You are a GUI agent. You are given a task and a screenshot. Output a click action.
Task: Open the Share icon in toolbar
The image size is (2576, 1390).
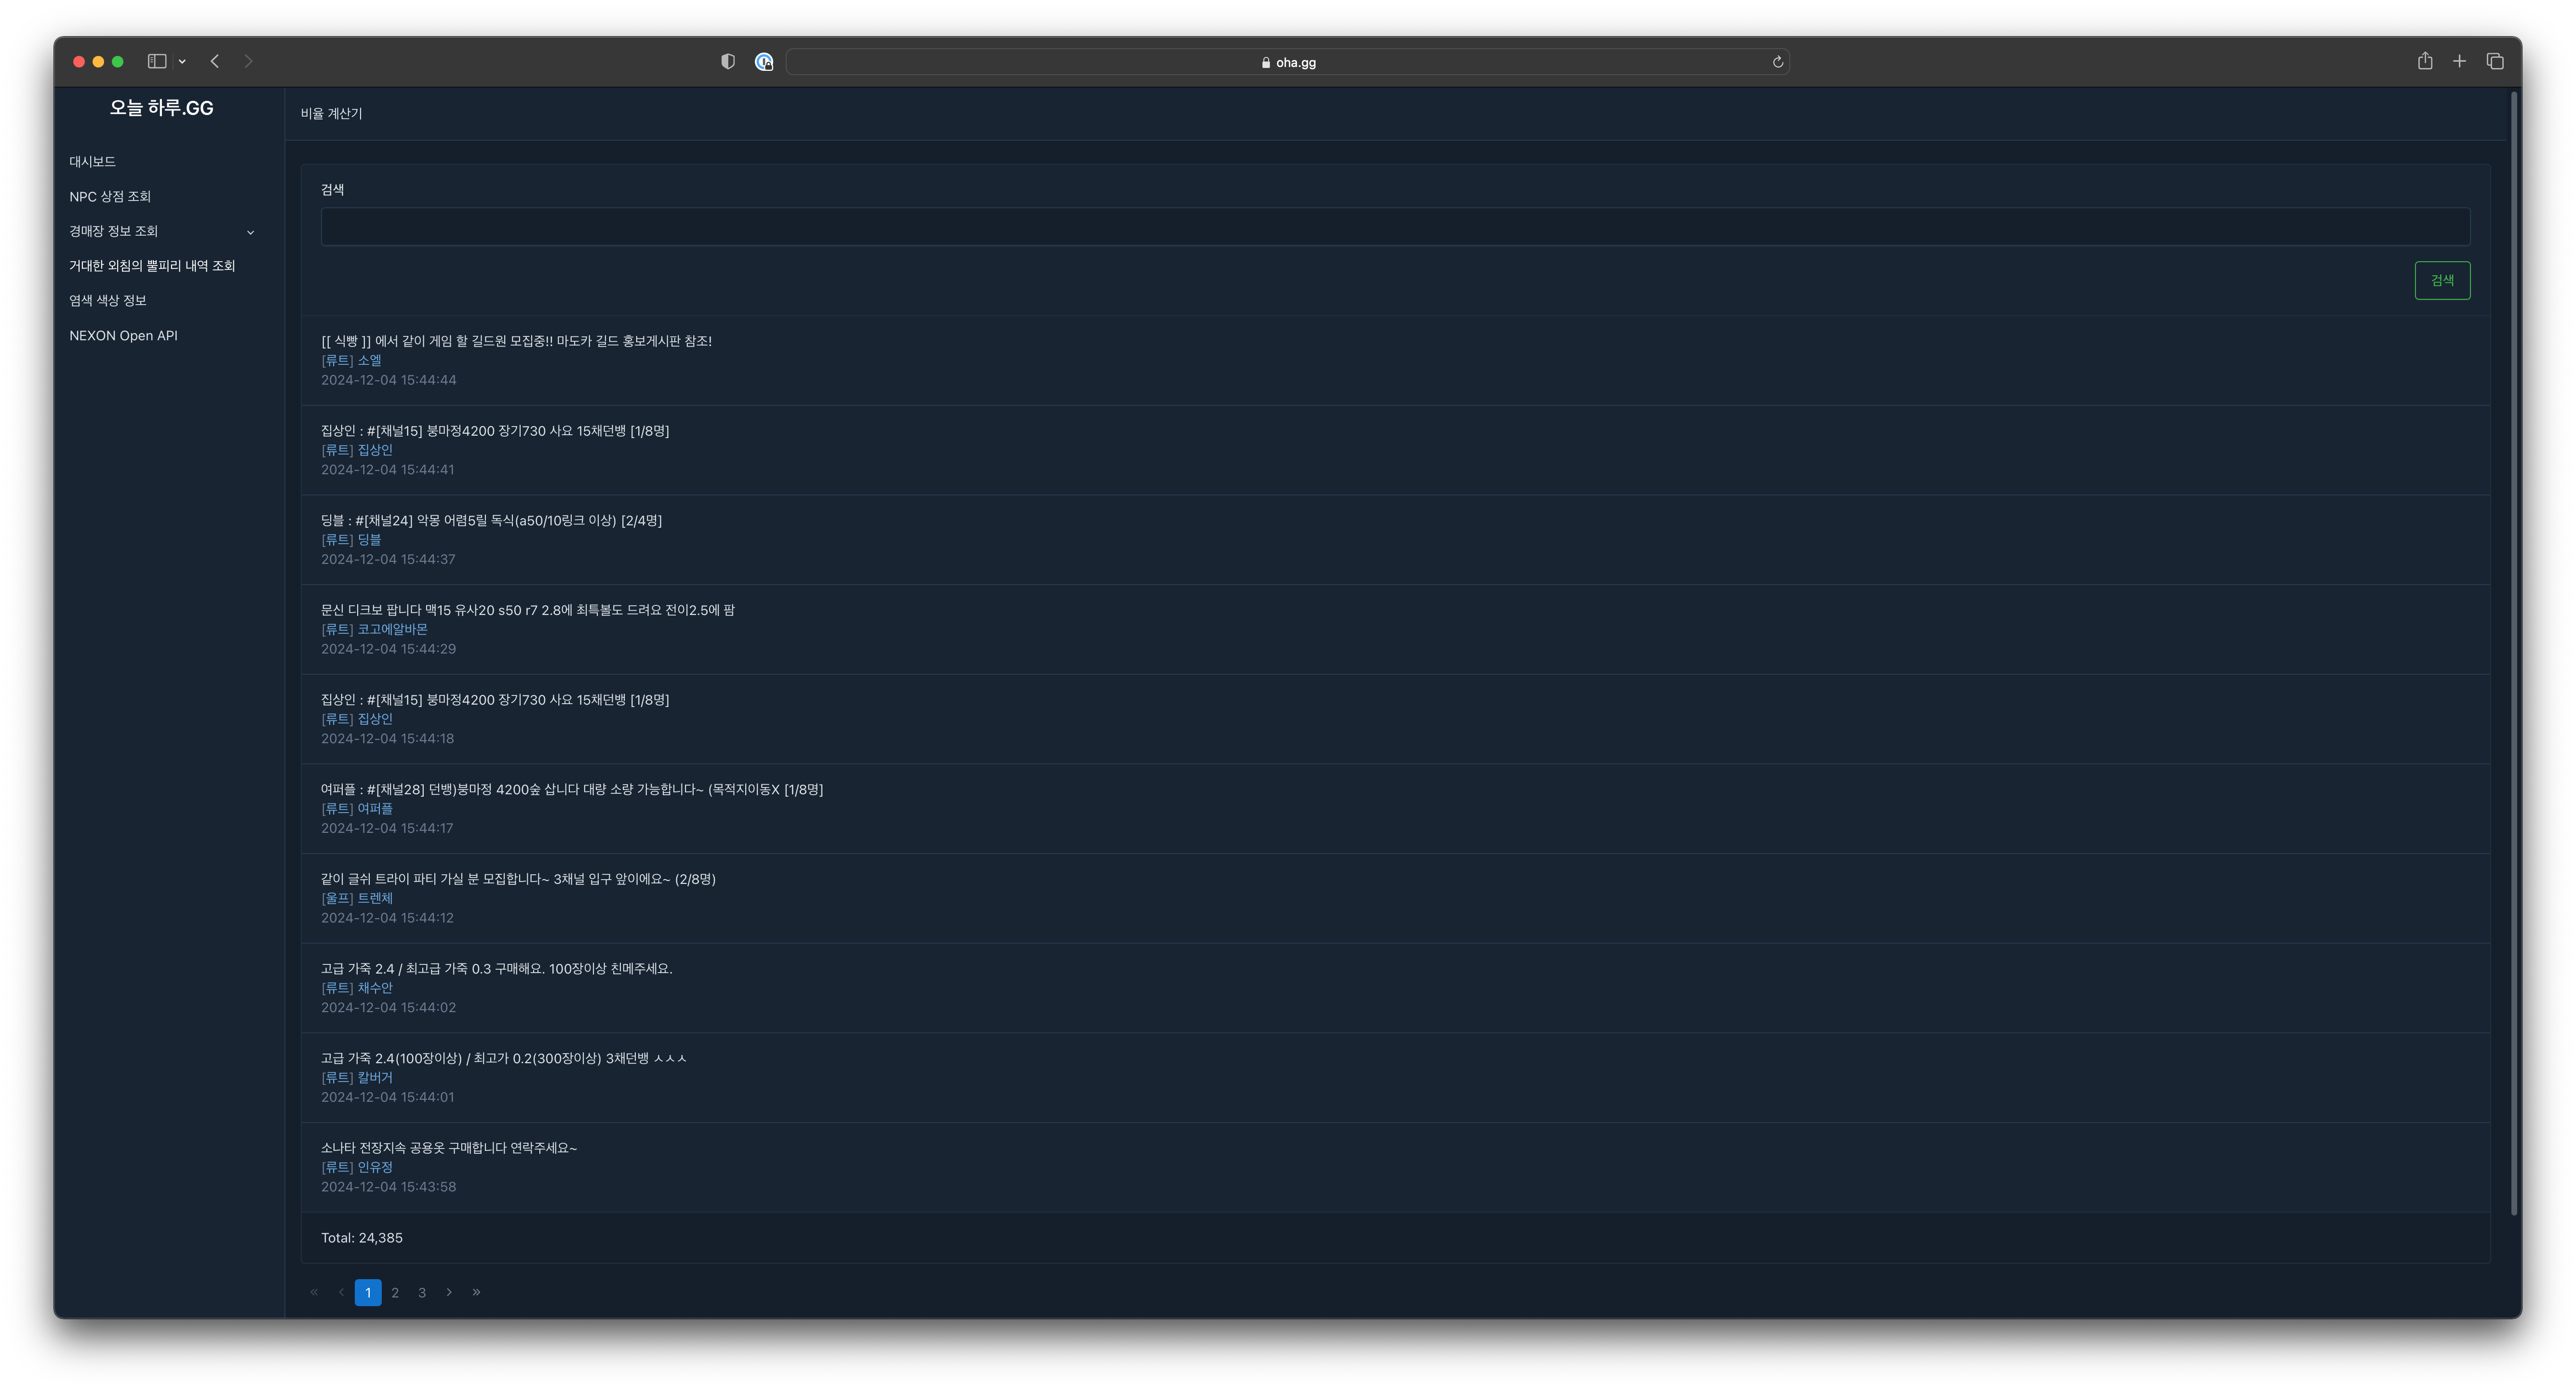tap(2424, 61)
